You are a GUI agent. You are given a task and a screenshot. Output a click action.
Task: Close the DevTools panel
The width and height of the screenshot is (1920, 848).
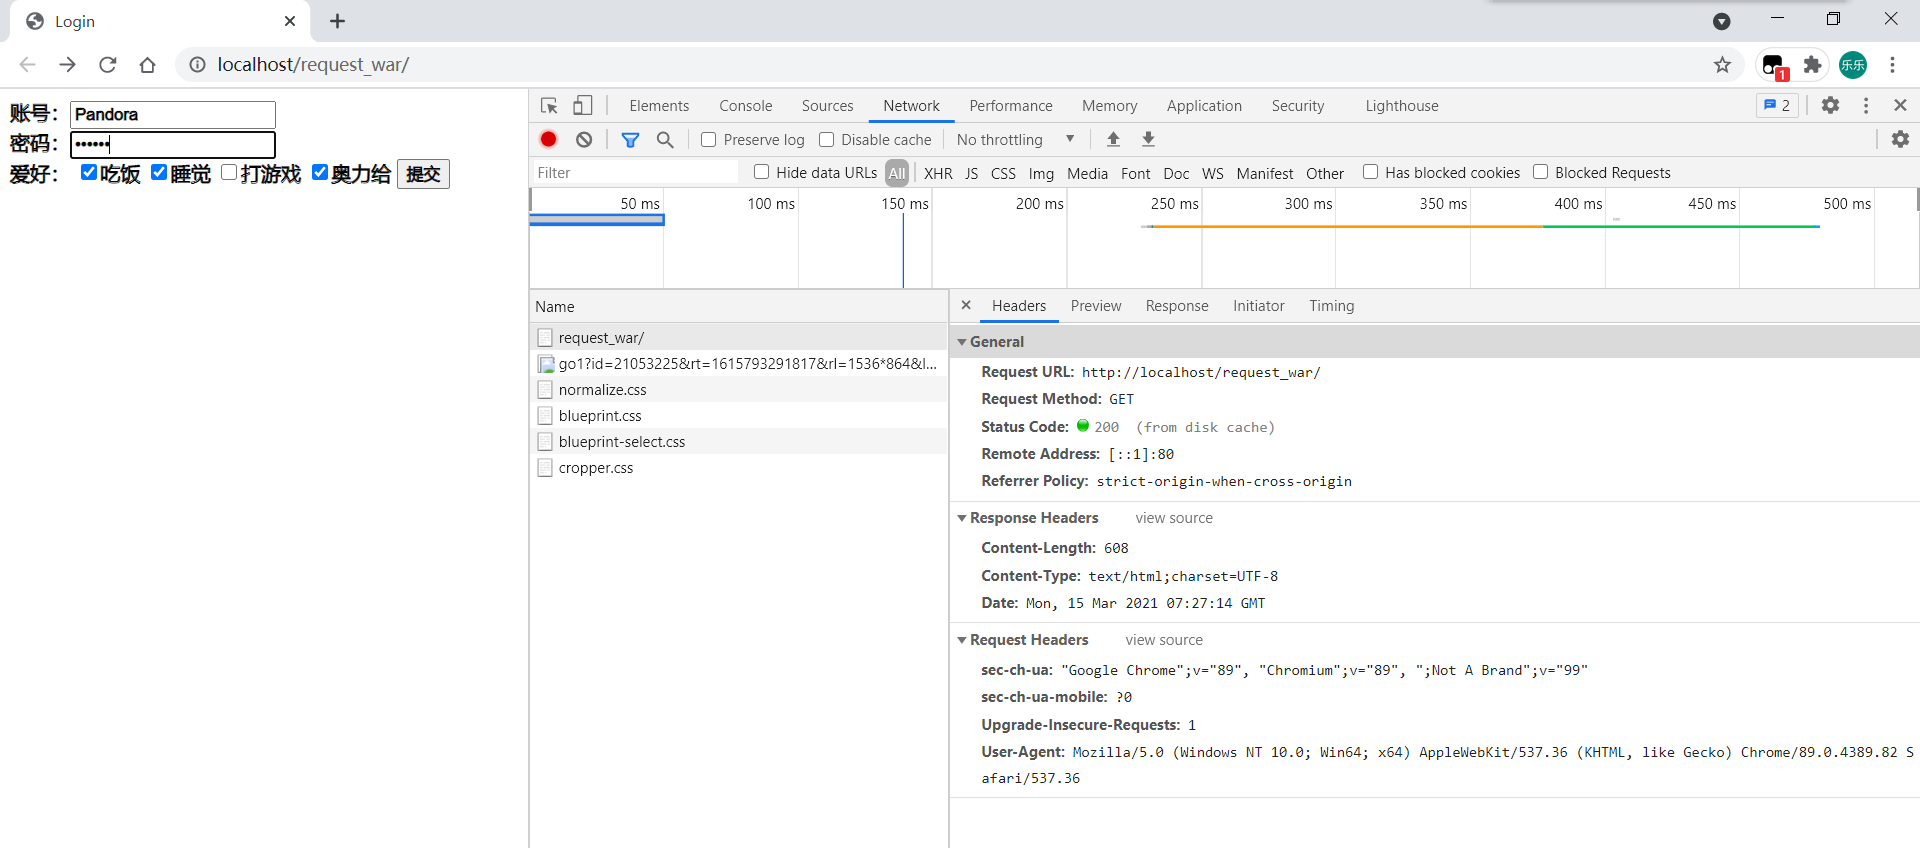pos(1900,106)
